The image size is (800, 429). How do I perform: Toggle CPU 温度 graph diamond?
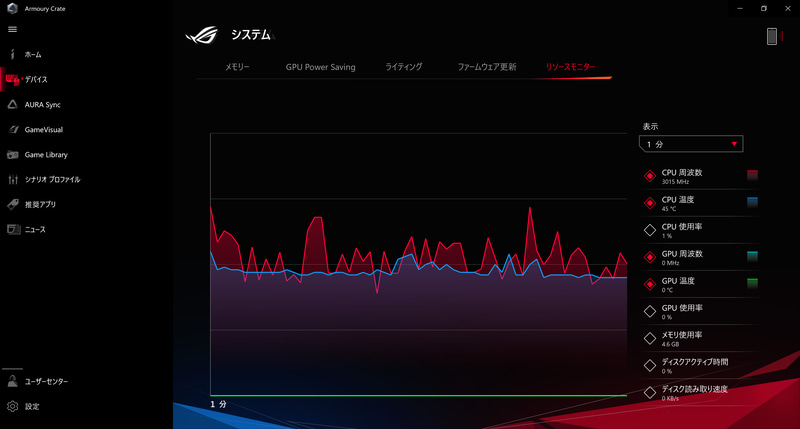pyautogui.click(x=649, y=203)
